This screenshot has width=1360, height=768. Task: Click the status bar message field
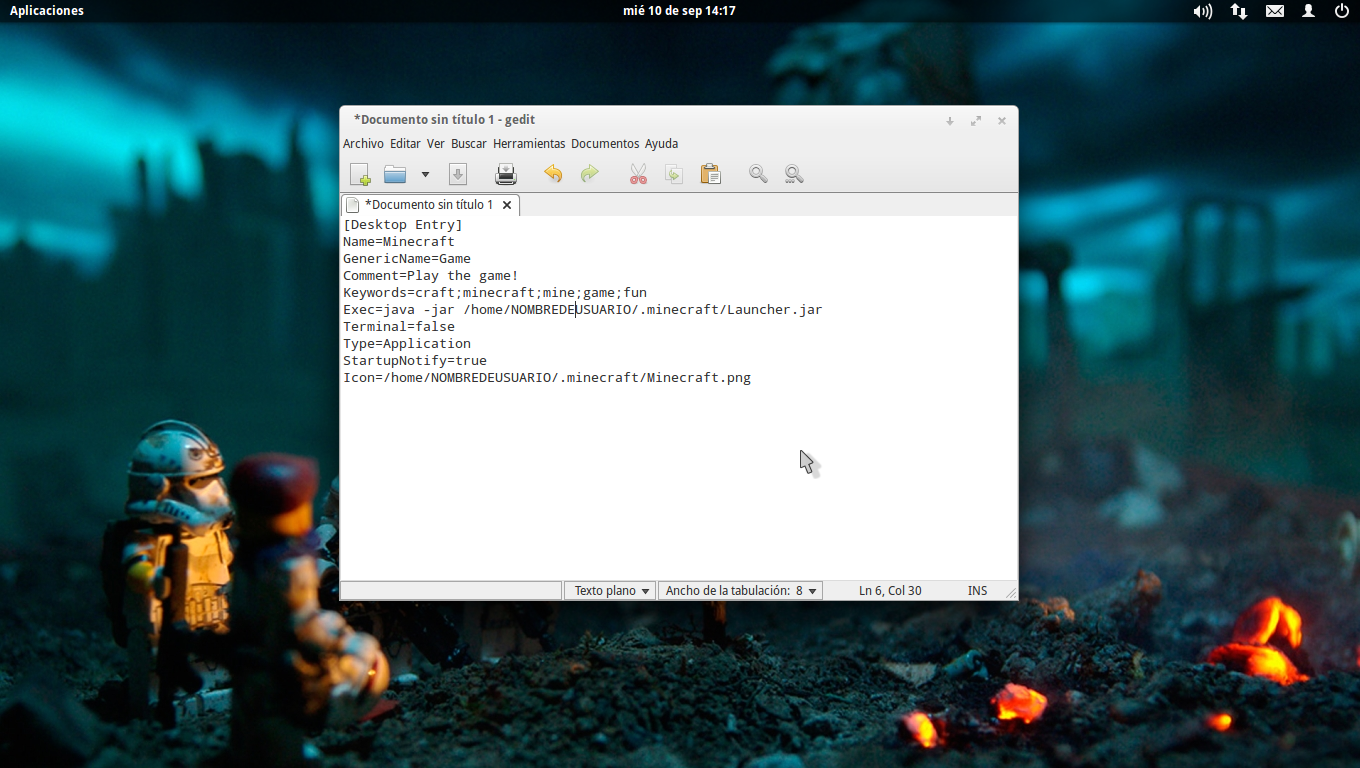[452, 591]
